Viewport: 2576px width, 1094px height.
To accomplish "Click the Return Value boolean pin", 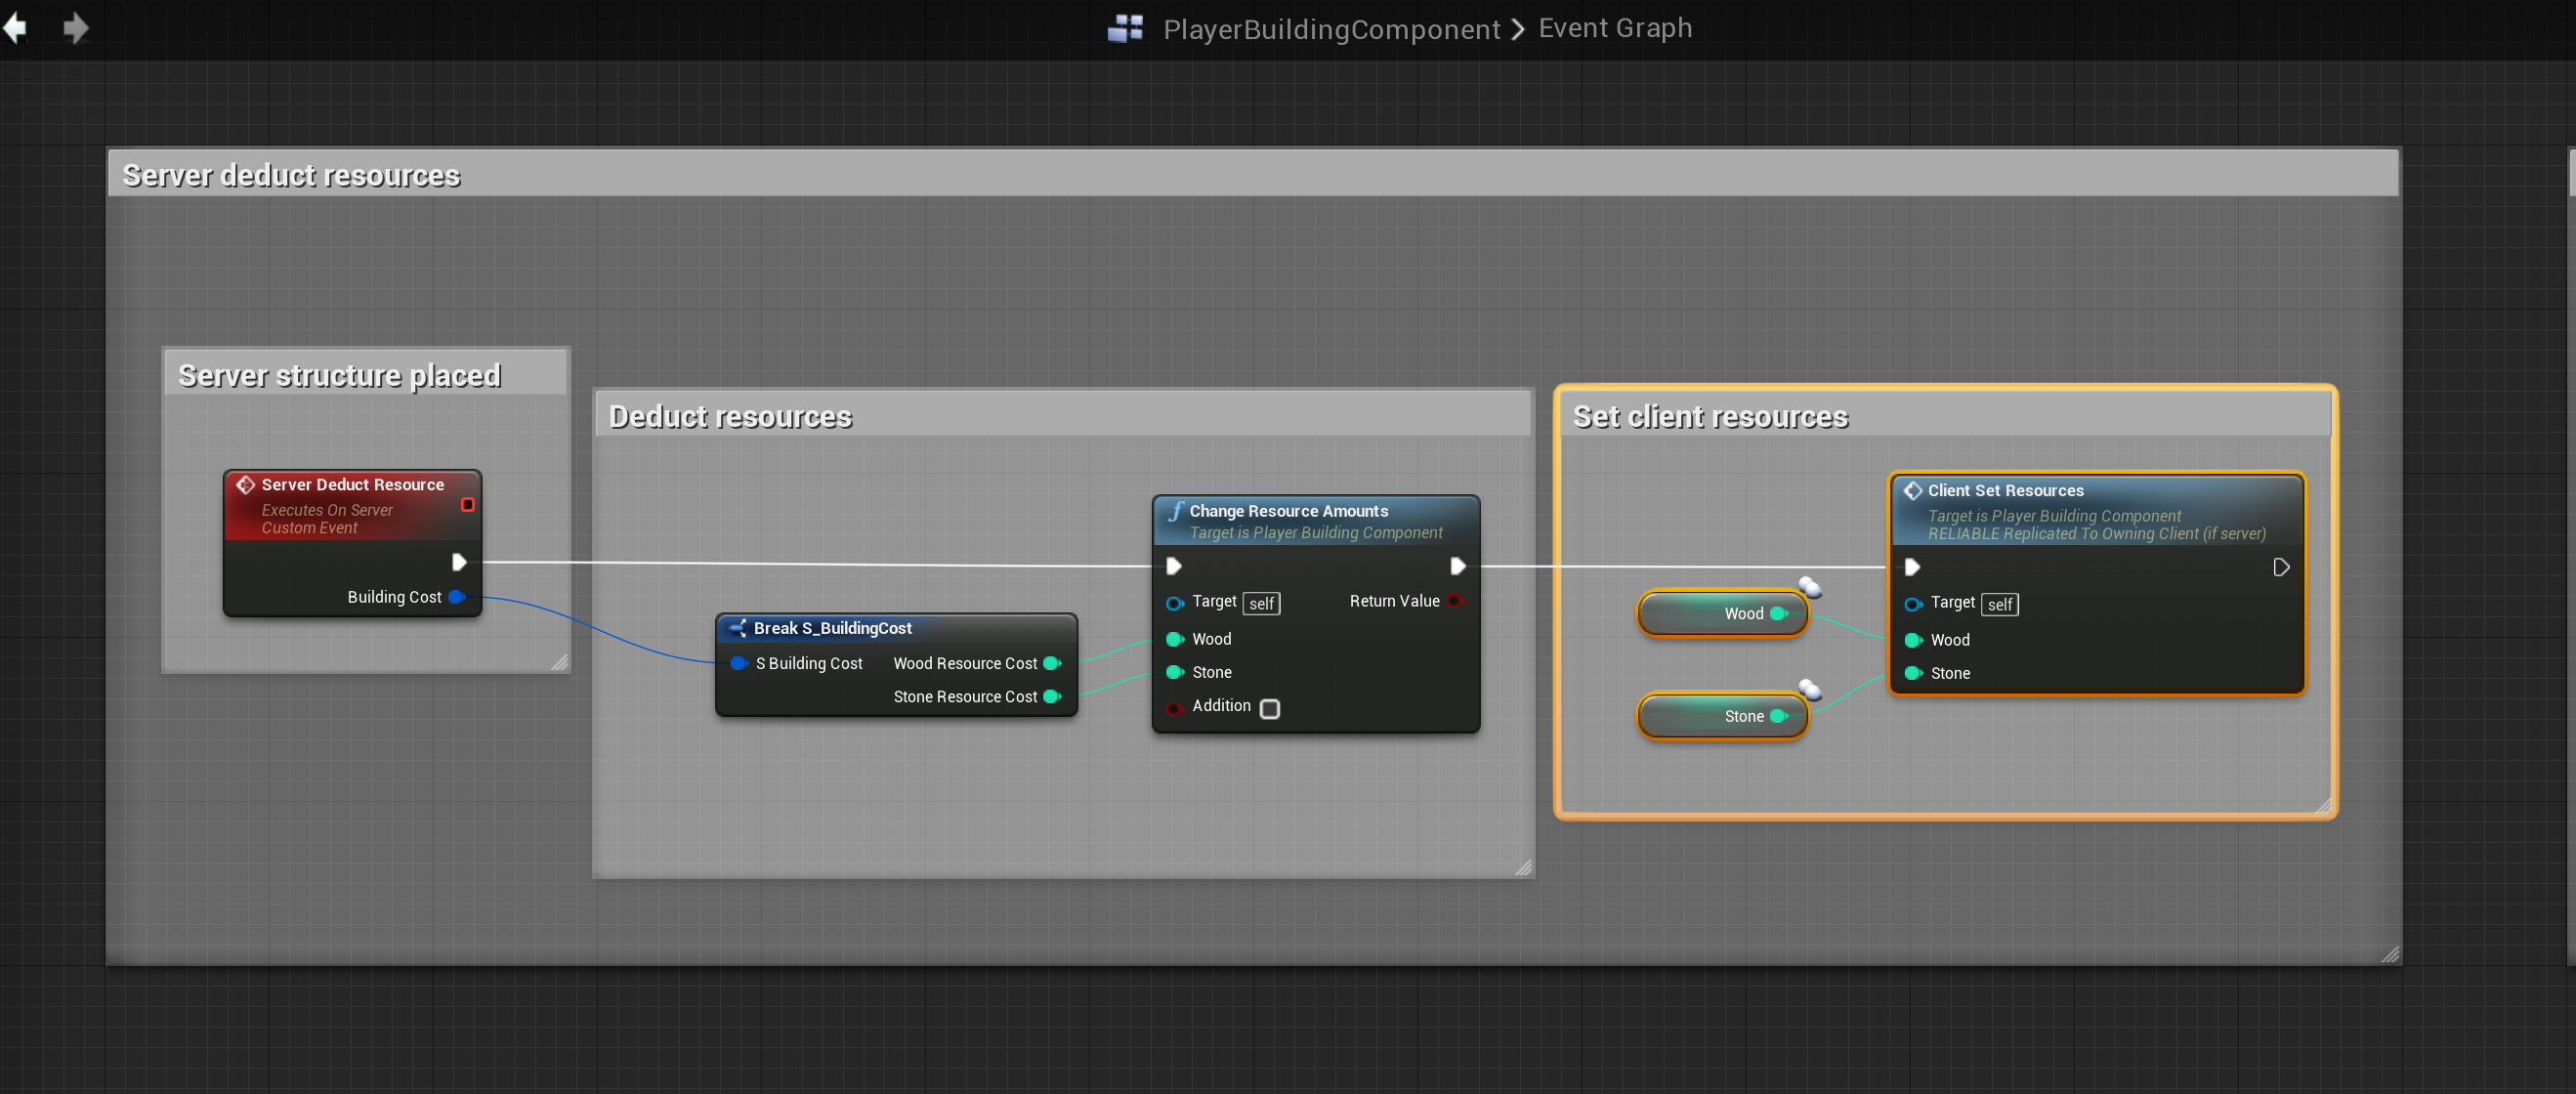I will (1455, 601).
